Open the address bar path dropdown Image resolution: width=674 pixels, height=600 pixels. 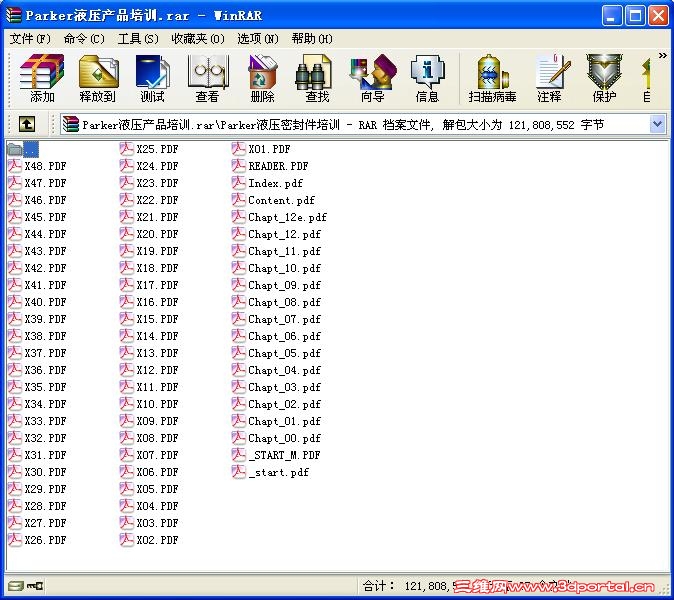point(657,125)
